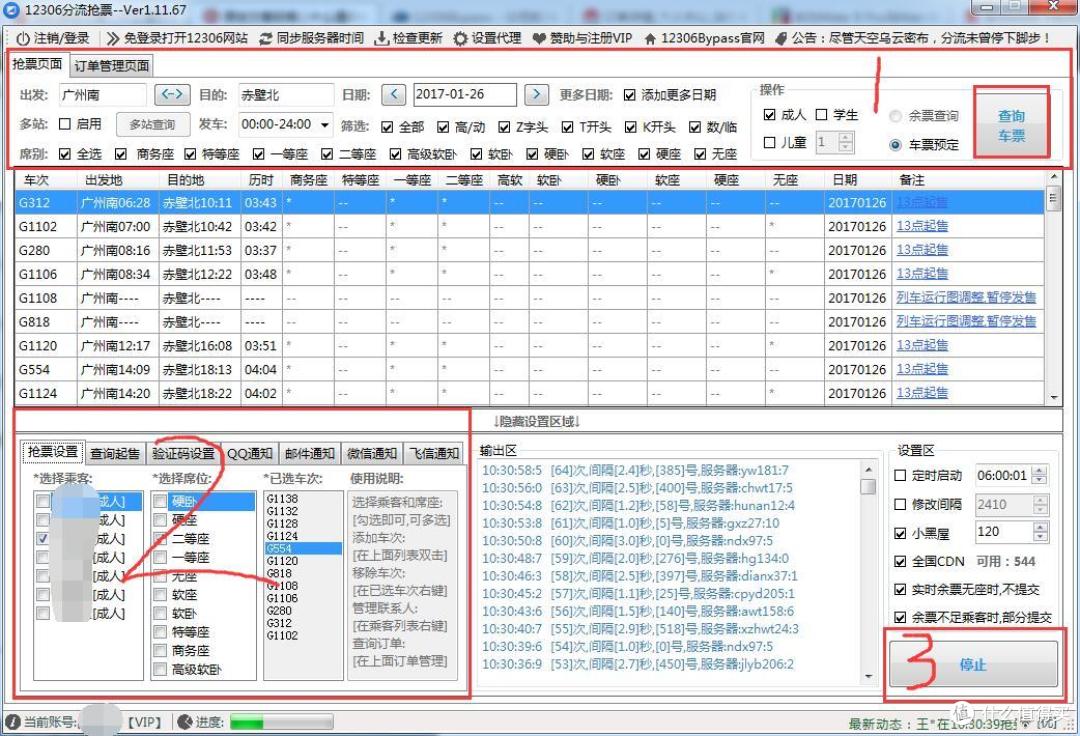Click the app logo in title bar

coord(11,10)
